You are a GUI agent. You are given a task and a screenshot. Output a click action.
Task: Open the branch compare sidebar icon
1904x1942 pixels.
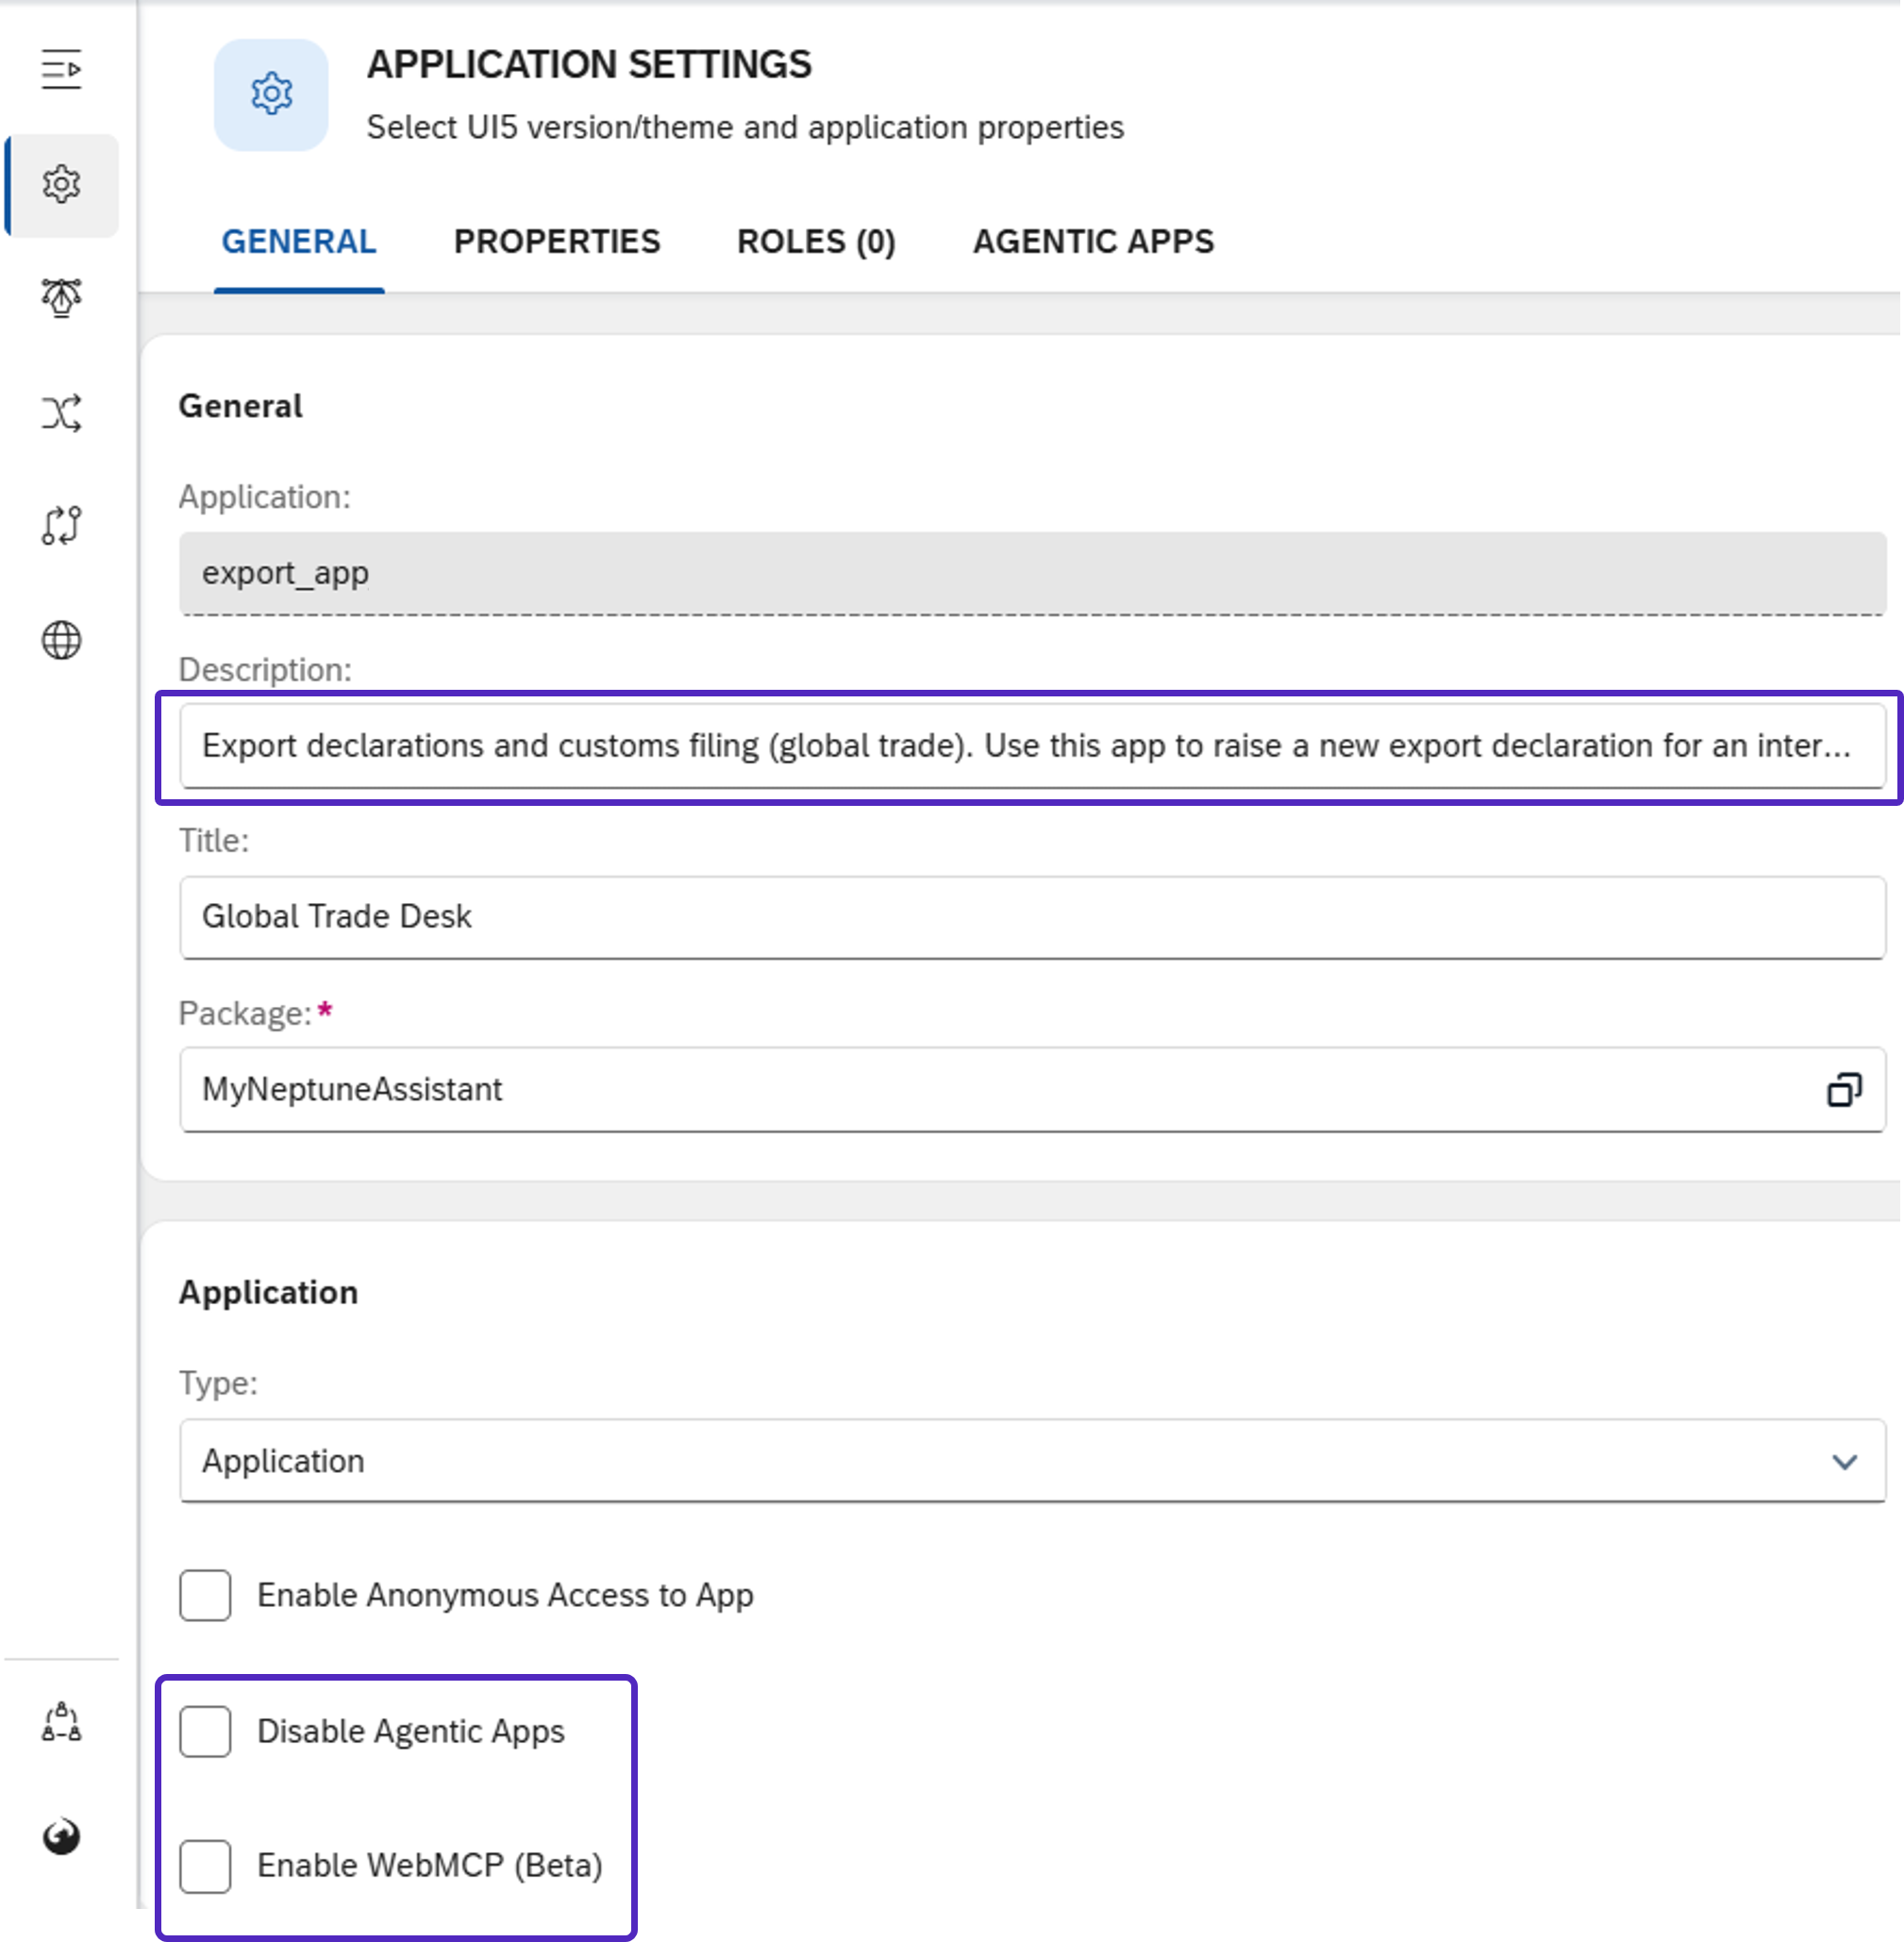(61, 526)
